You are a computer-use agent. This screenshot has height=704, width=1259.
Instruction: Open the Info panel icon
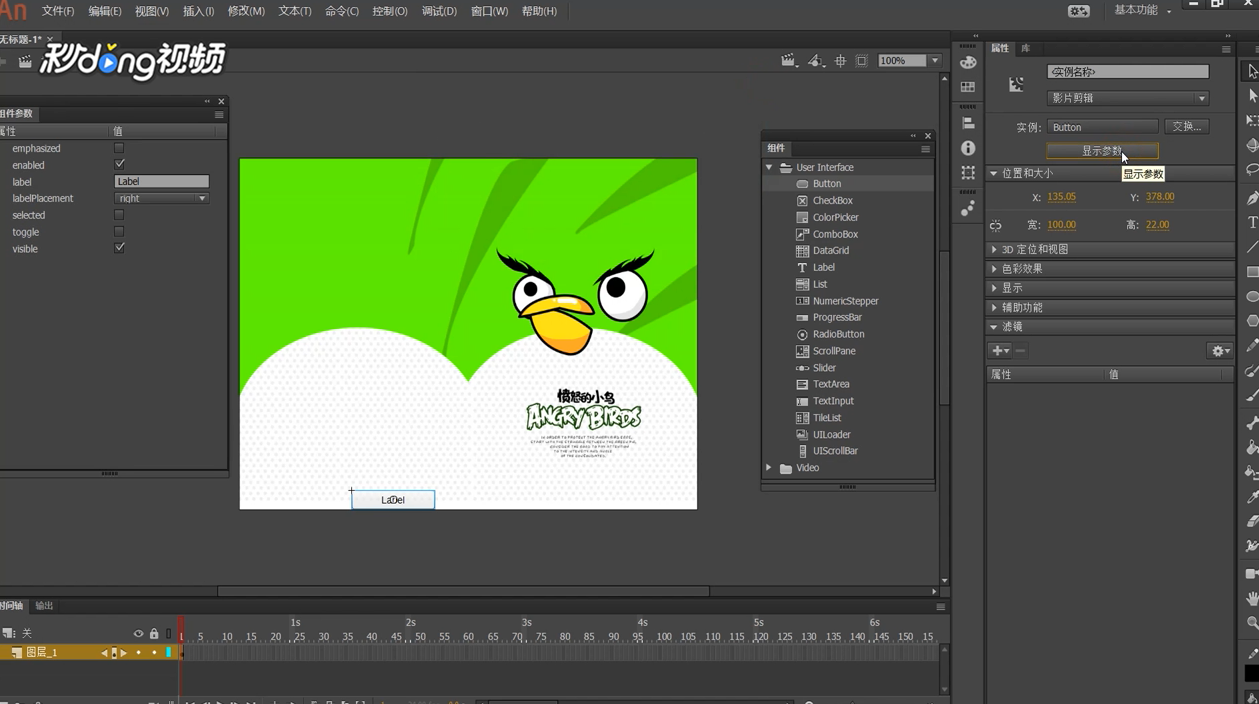coord(968,148)
